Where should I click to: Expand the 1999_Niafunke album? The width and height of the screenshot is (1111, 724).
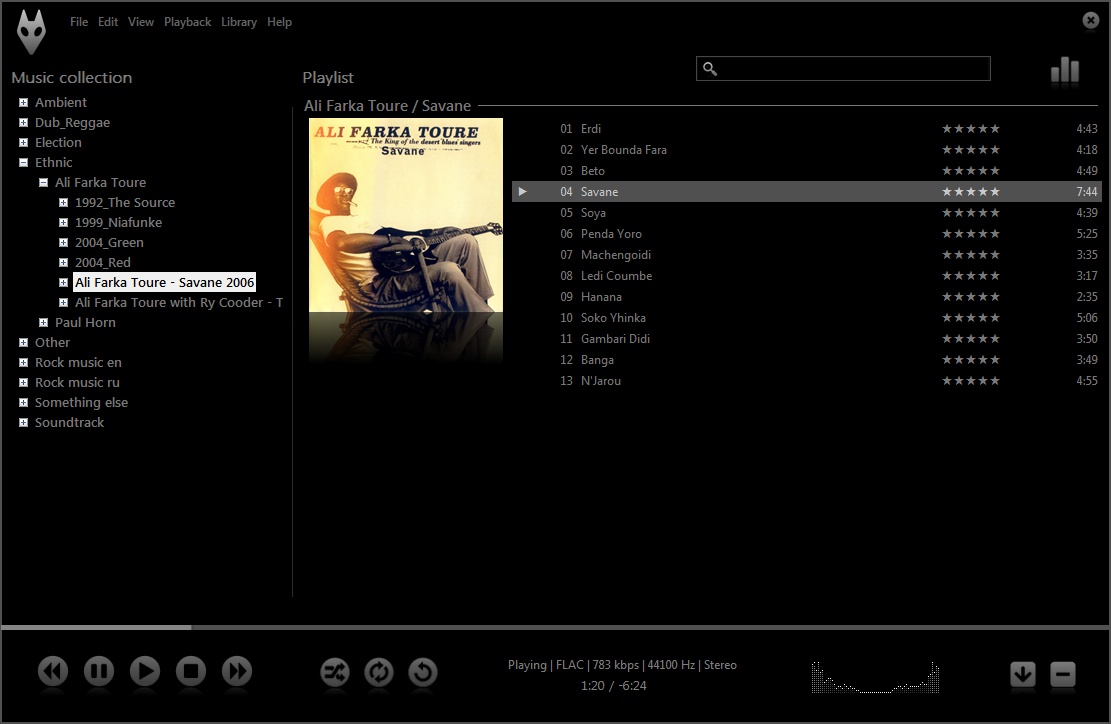coord(63,222)
